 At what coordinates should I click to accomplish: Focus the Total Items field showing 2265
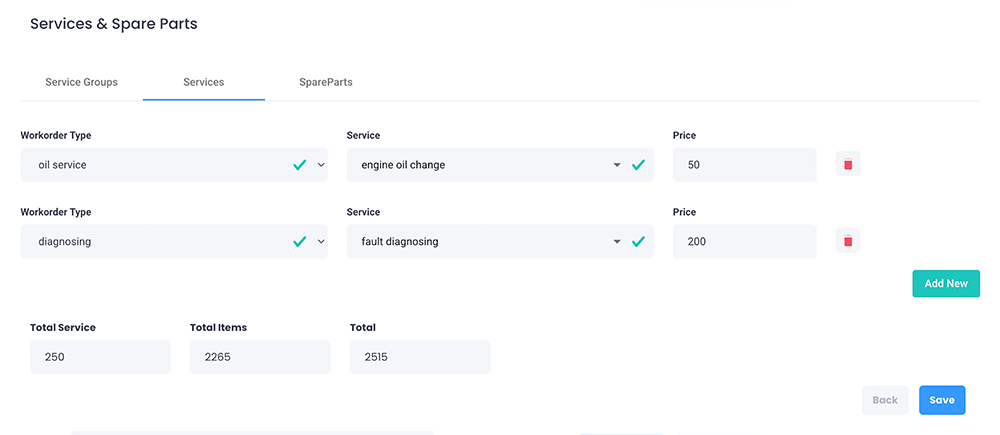(259, 357)
